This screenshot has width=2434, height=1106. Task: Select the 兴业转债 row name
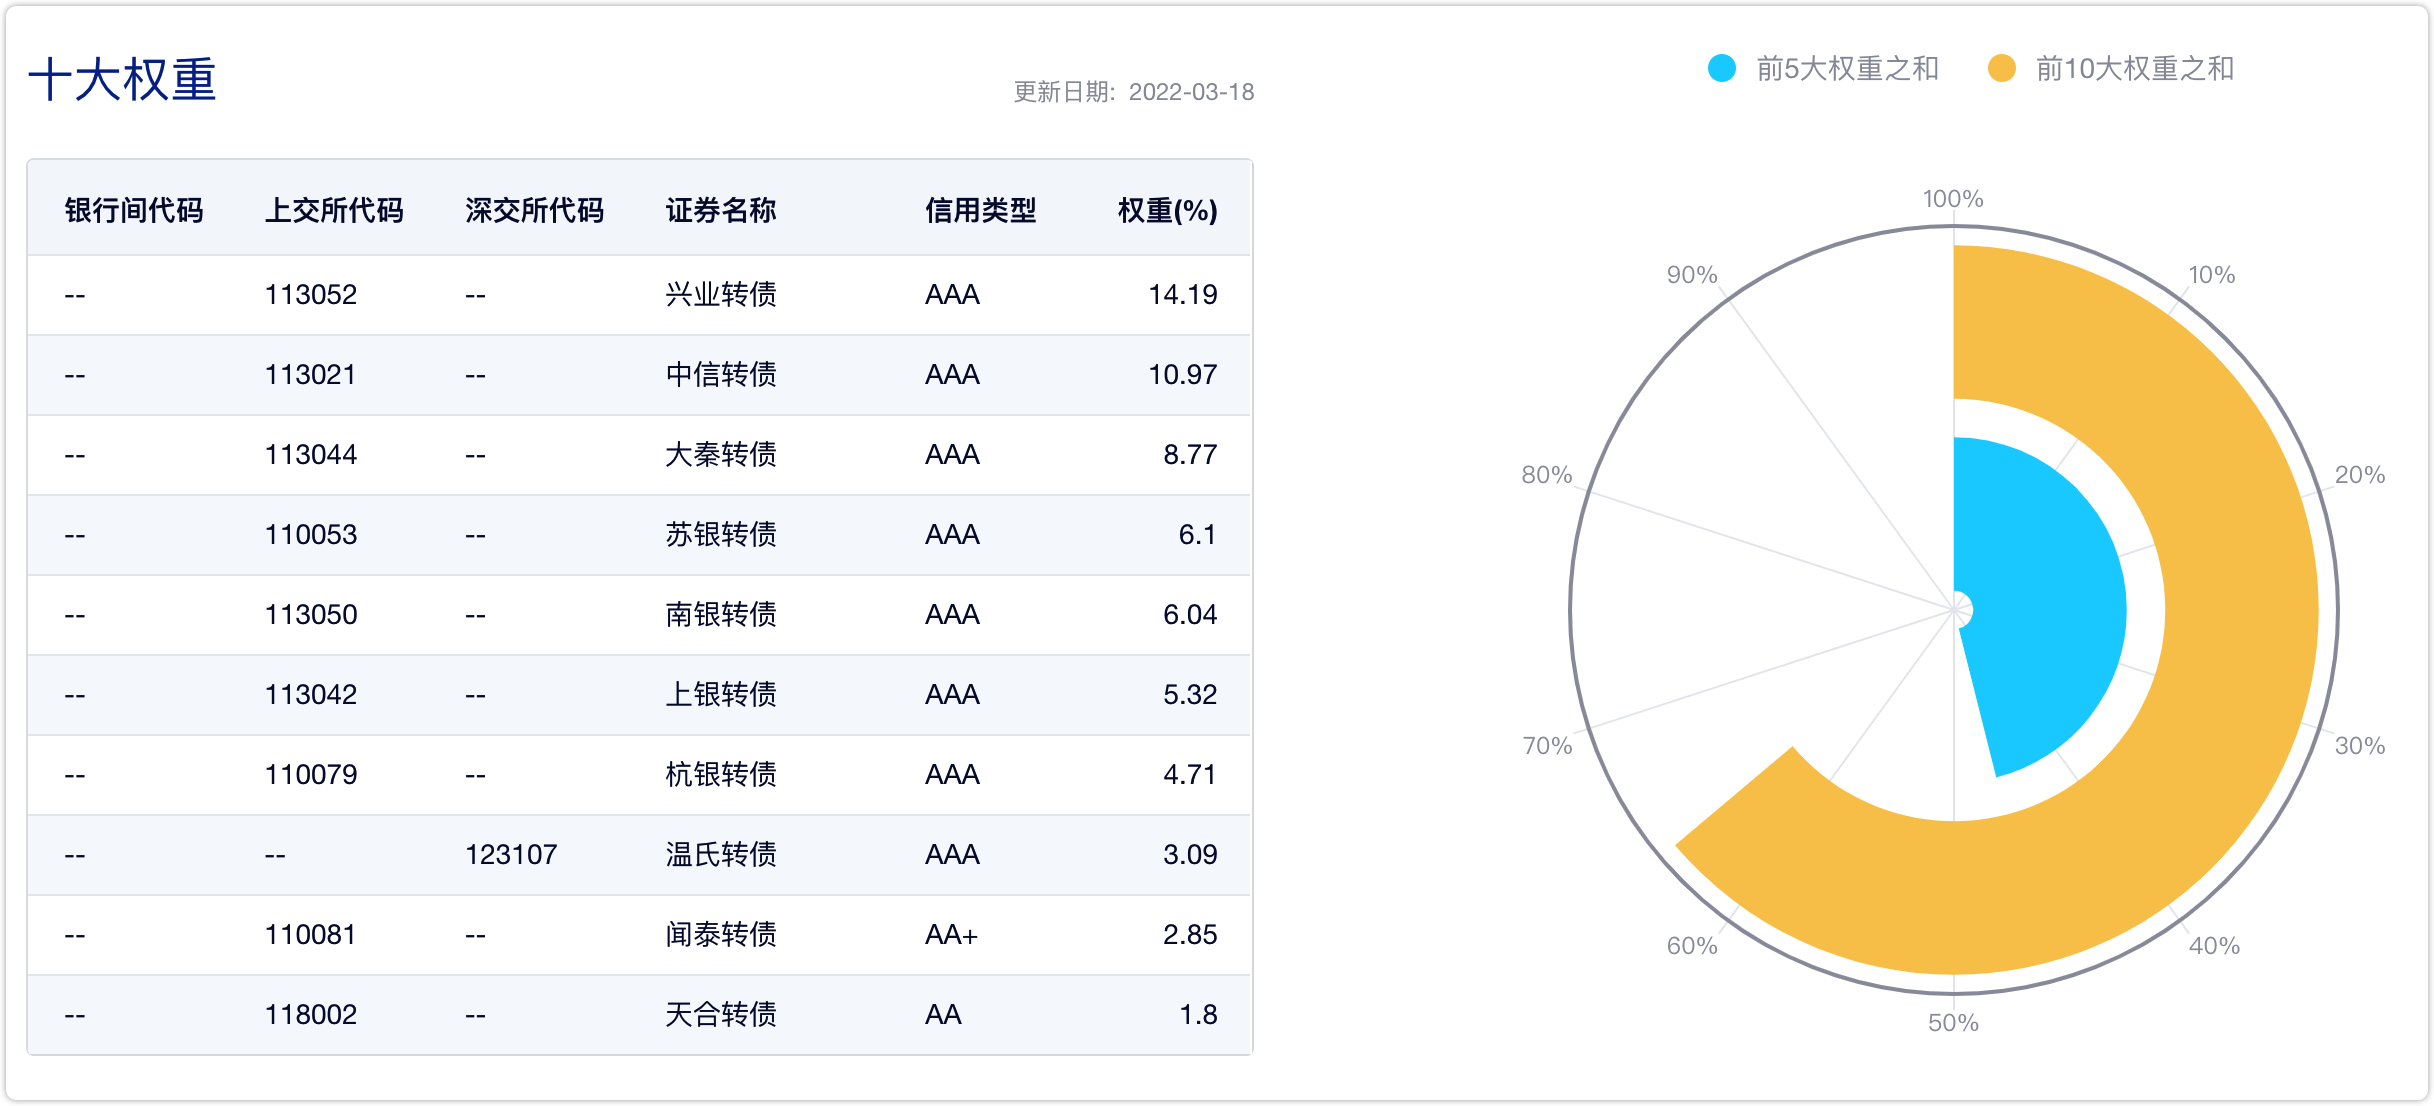(721, 294)
